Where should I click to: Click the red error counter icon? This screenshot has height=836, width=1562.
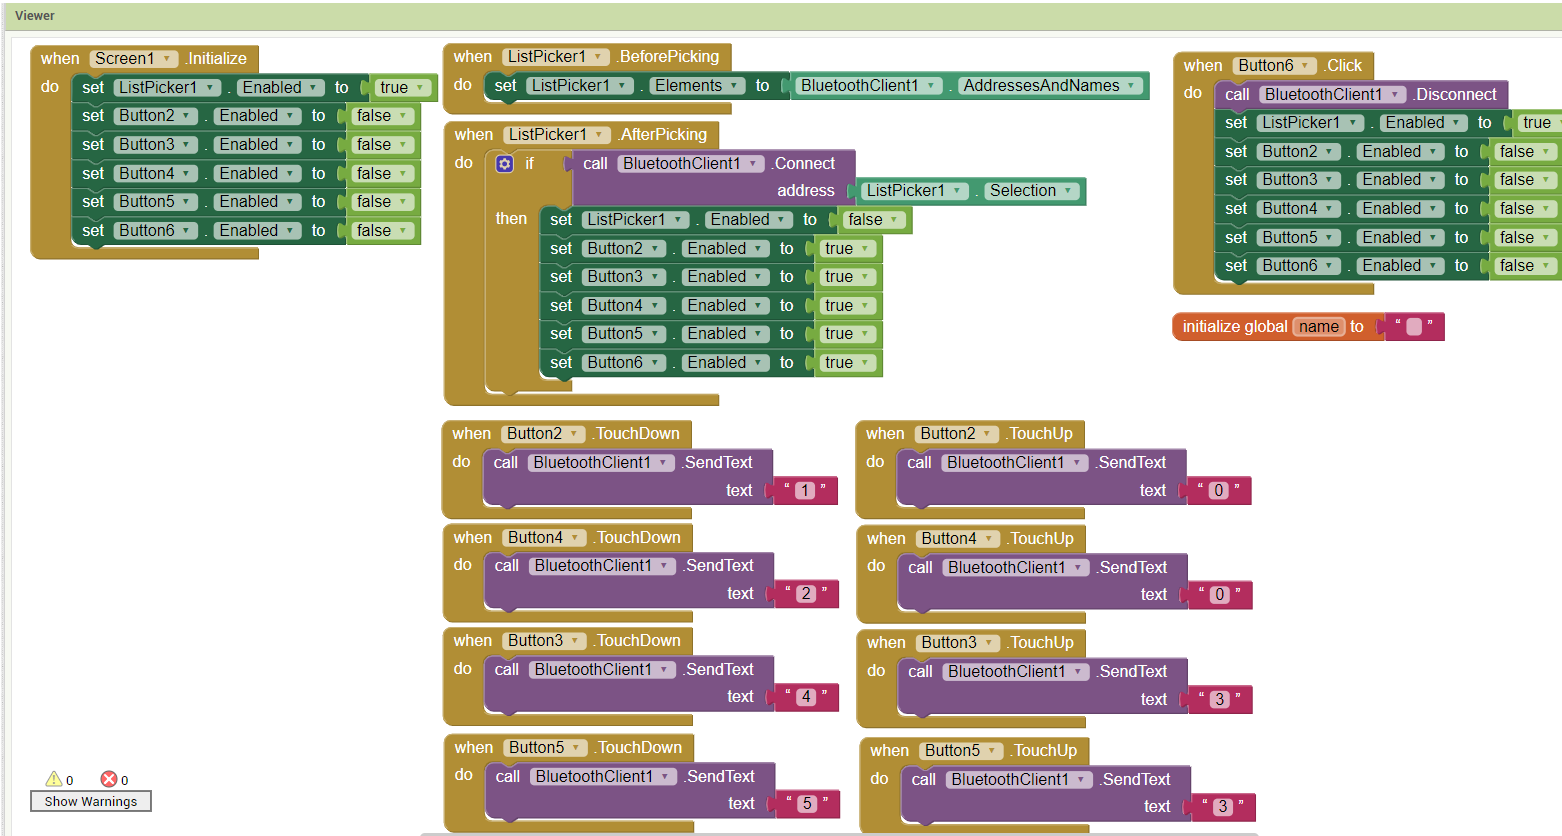pos(109,779)
